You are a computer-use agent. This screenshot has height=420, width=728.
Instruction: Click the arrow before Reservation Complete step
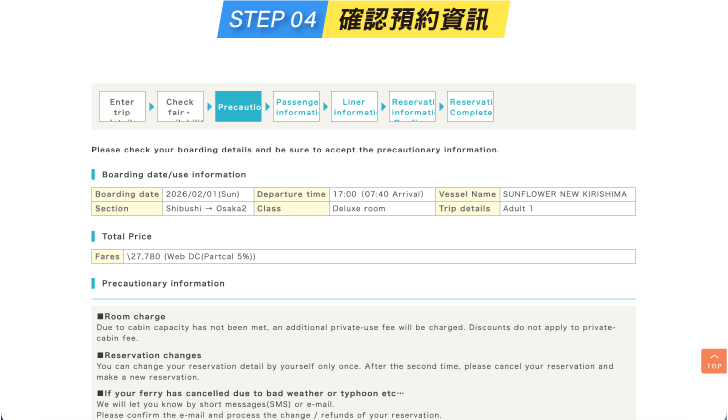tap(441, 106)
